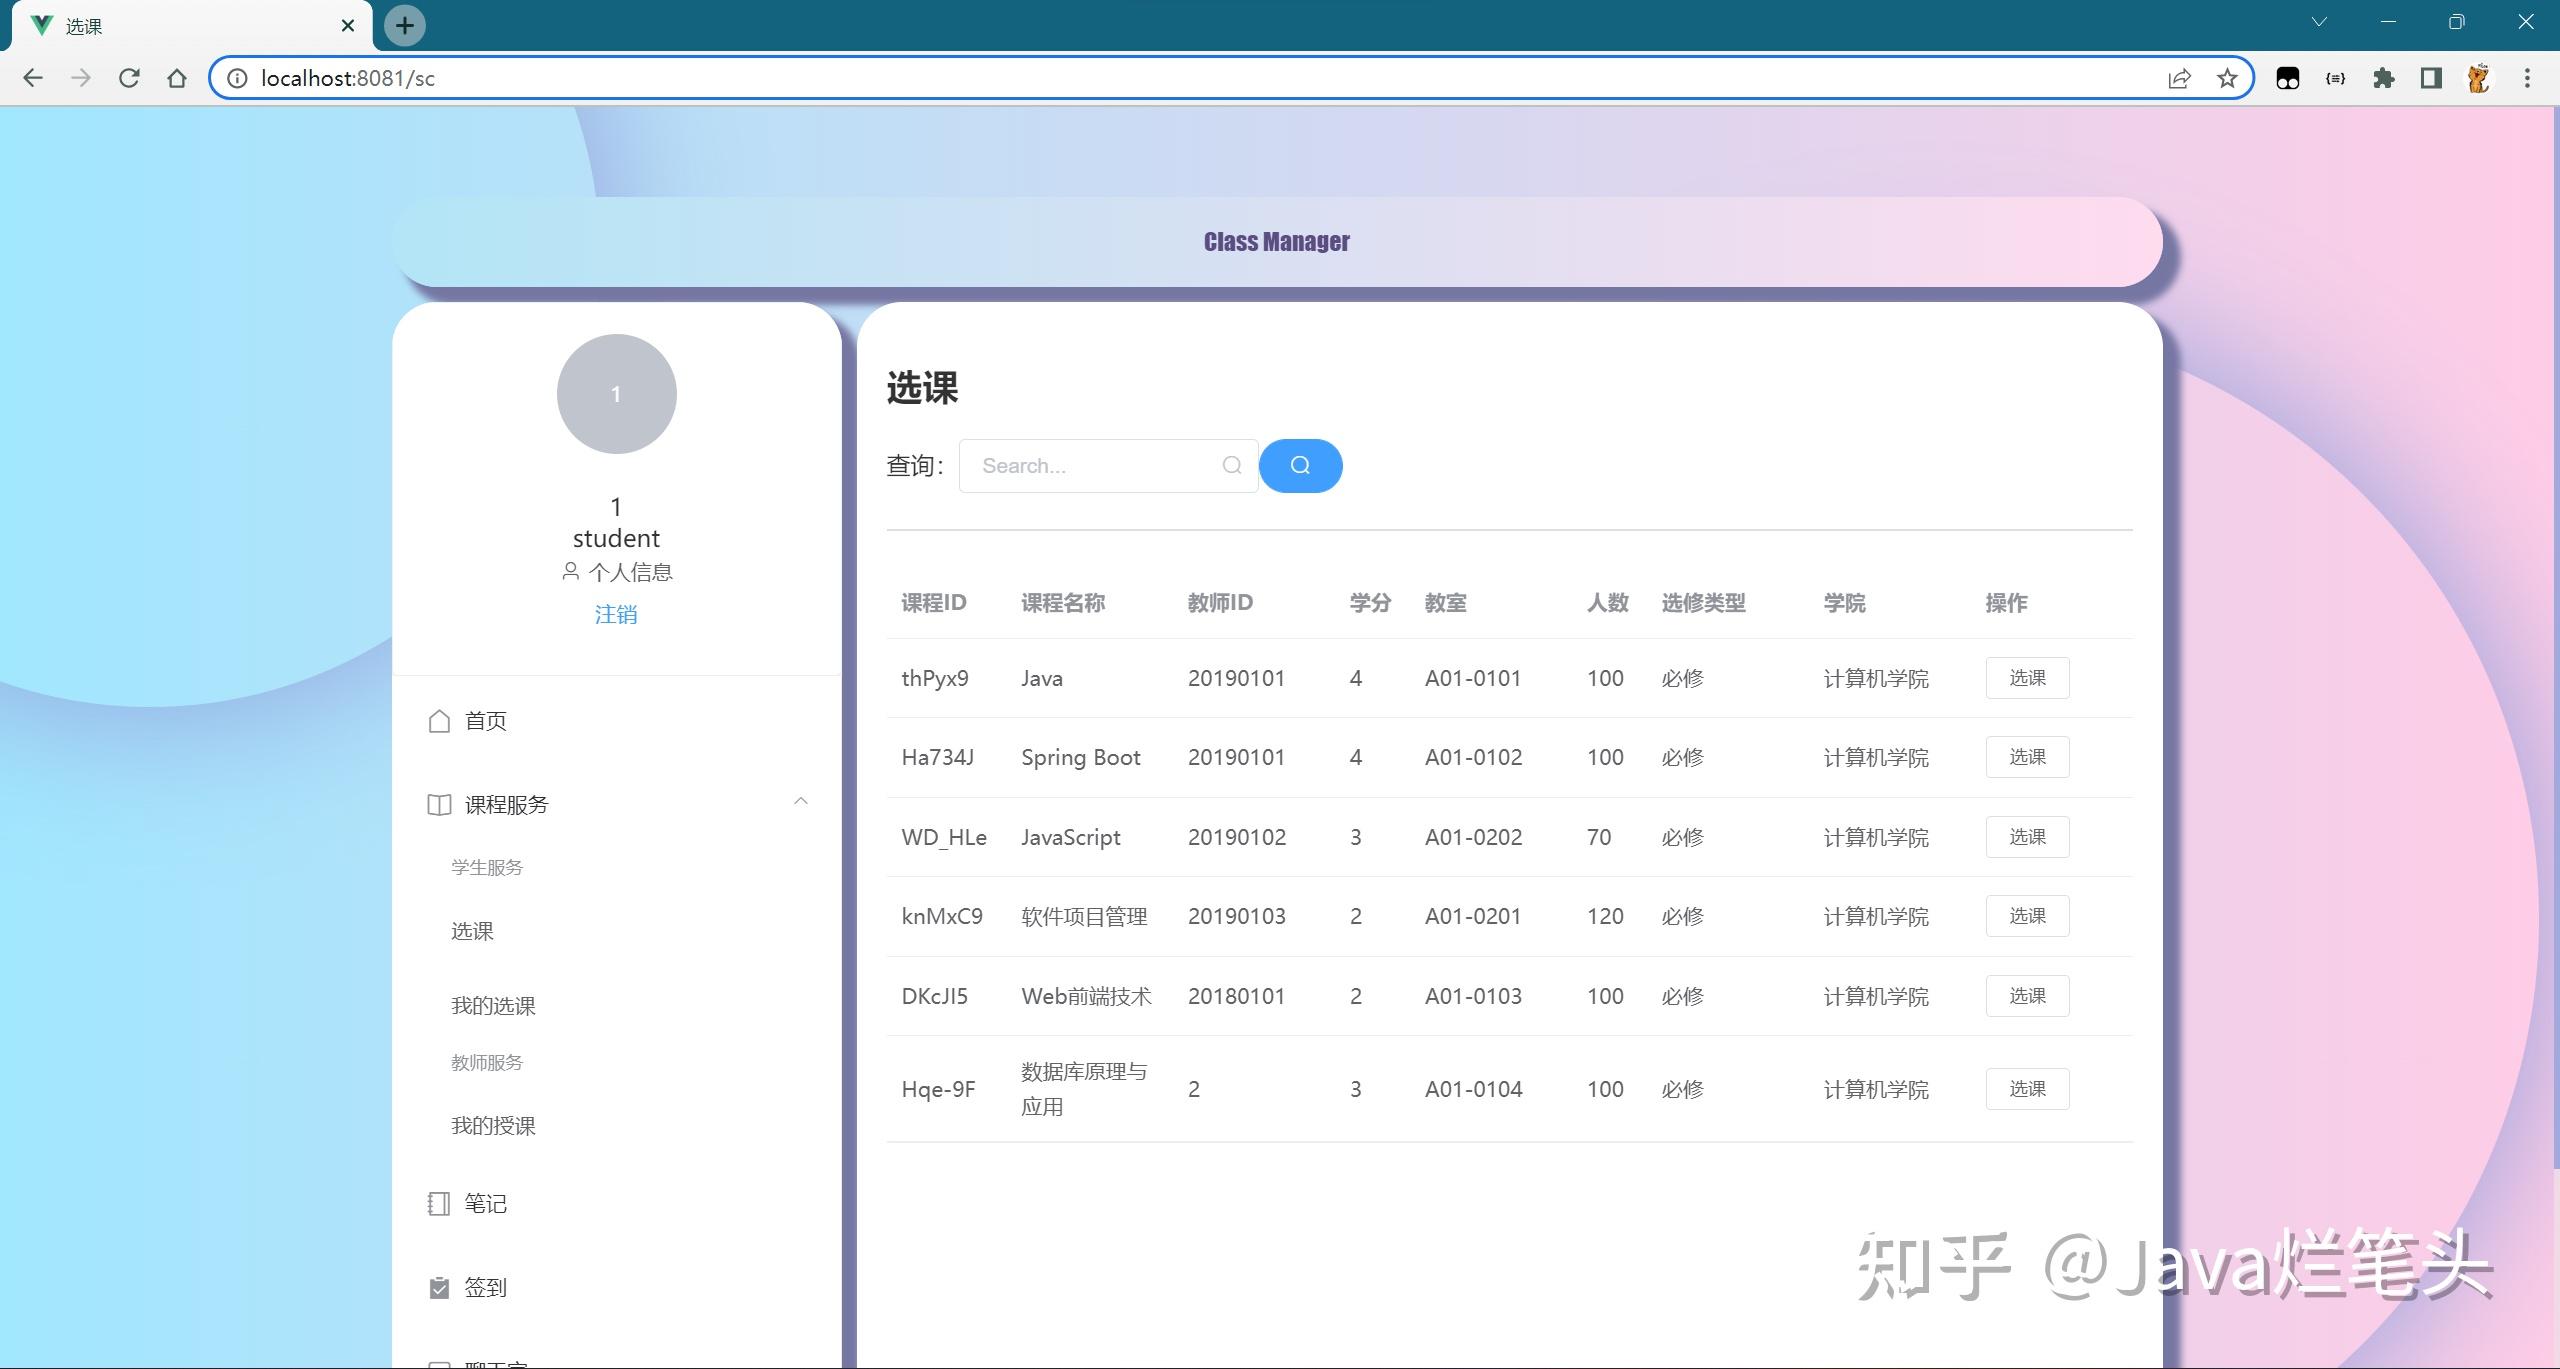2560x1369 pixels.
Task: Click the book icon beside 课程服务
Action: coord(439,805)
